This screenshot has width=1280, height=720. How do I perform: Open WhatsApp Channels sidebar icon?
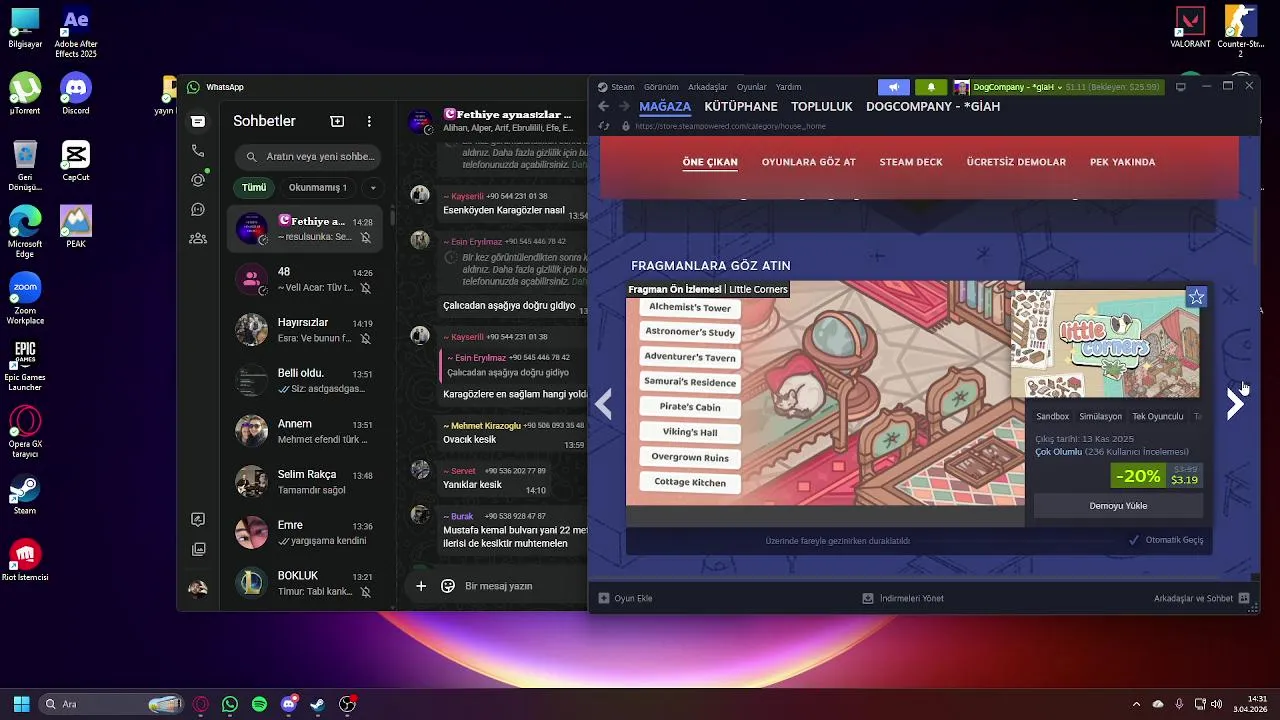[x=198, y=209]
